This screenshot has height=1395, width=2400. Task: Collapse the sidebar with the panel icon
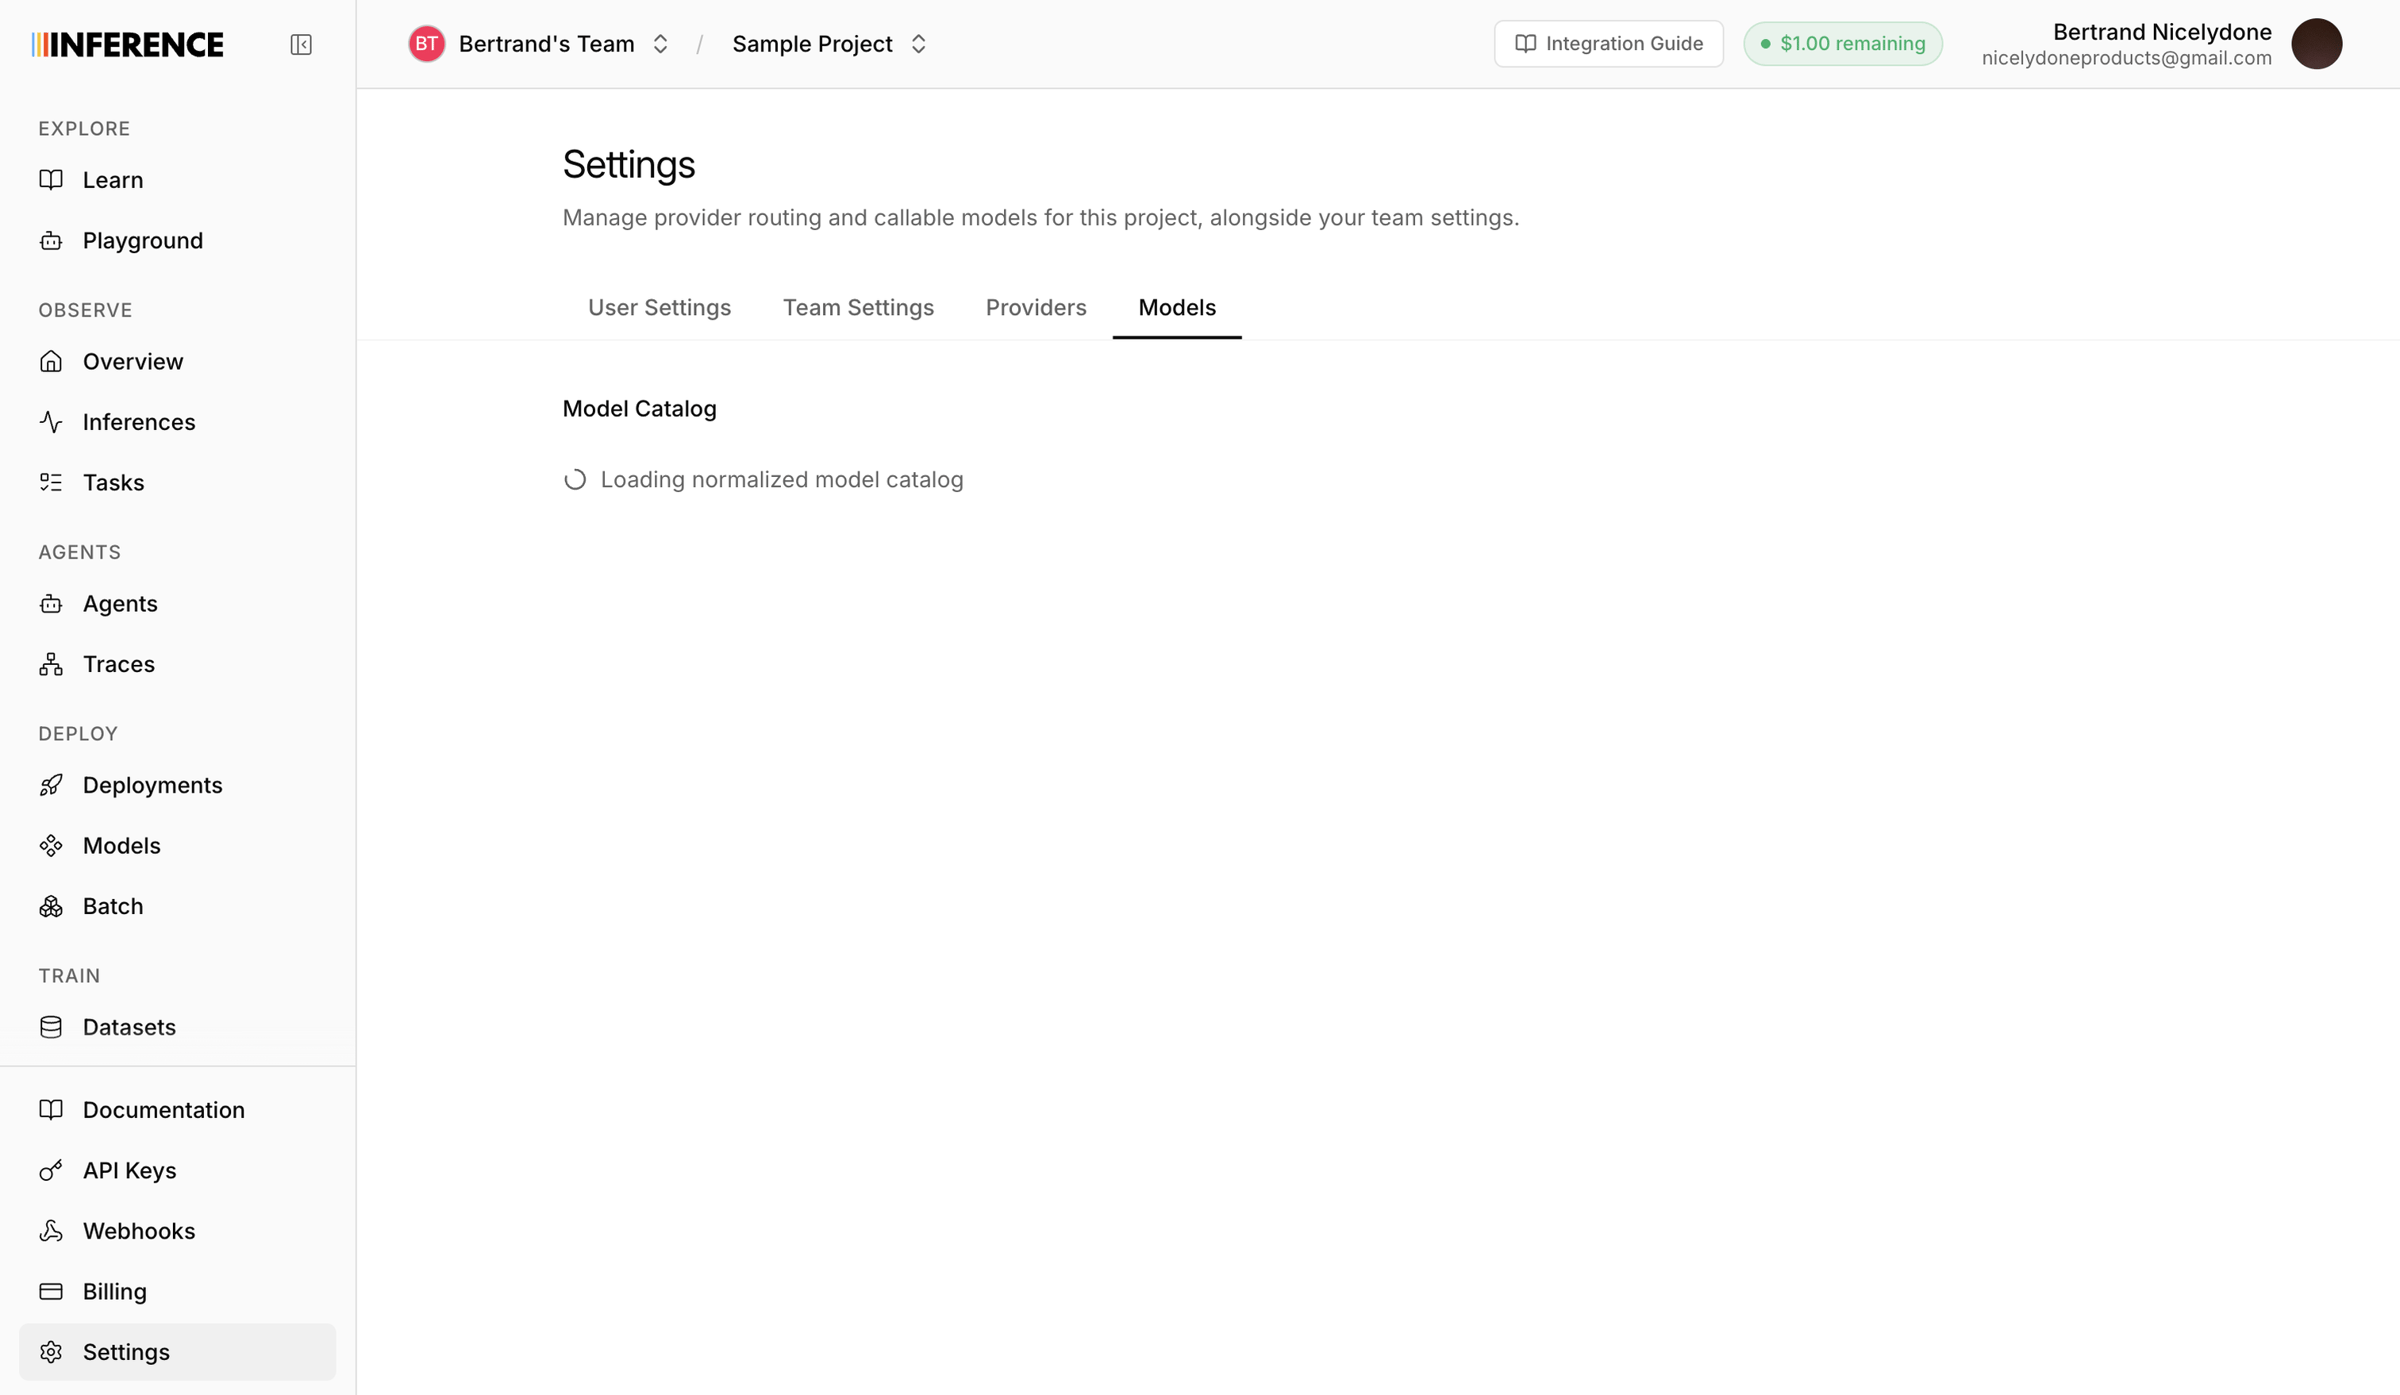tap(301, 45)
